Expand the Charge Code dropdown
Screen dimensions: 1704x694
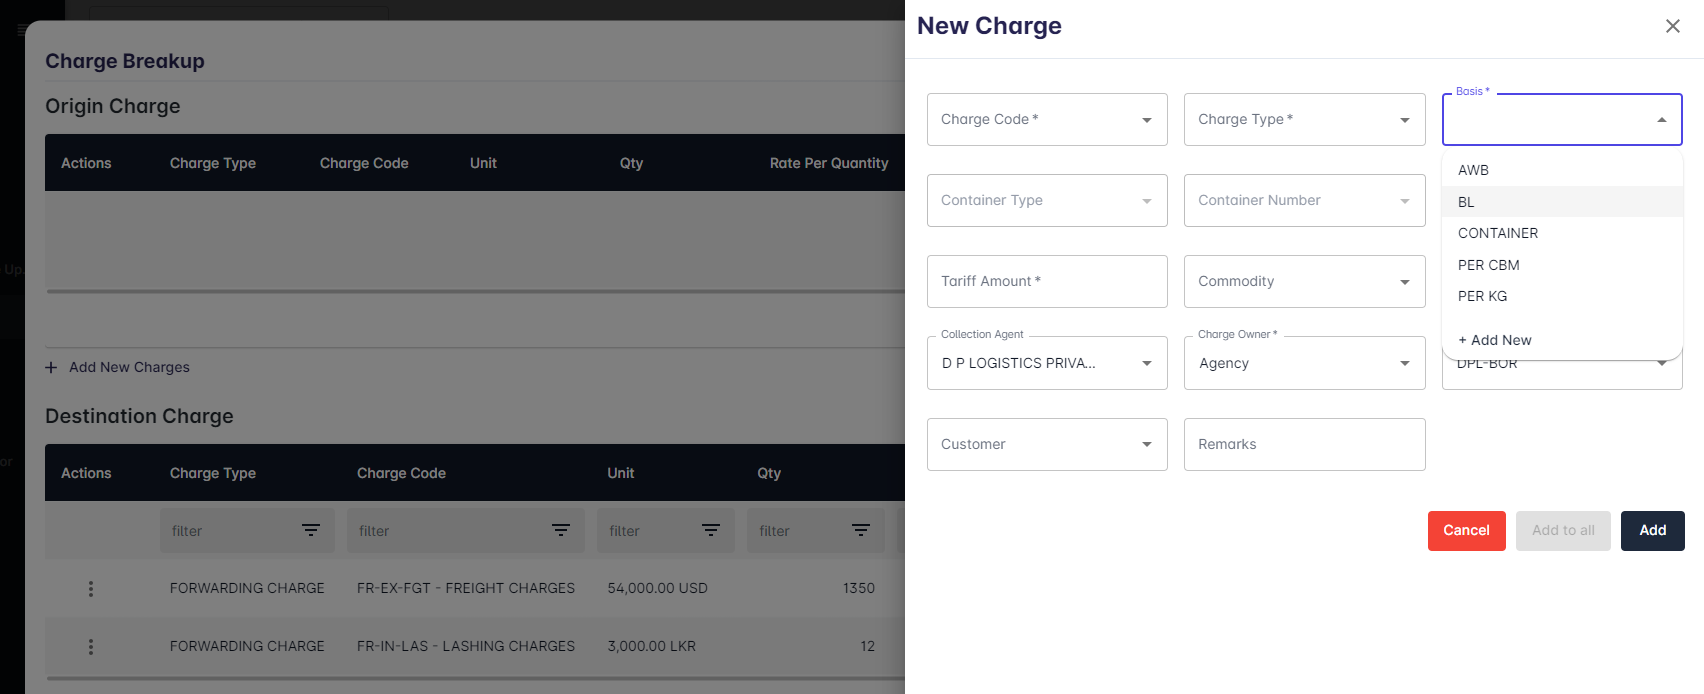pos(1146,120)
